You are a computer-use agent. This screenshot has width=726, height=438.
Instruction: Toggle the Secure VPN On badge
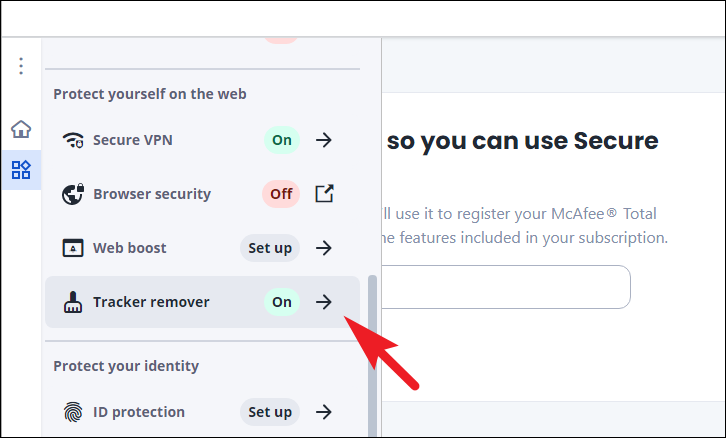click(282, 140)
